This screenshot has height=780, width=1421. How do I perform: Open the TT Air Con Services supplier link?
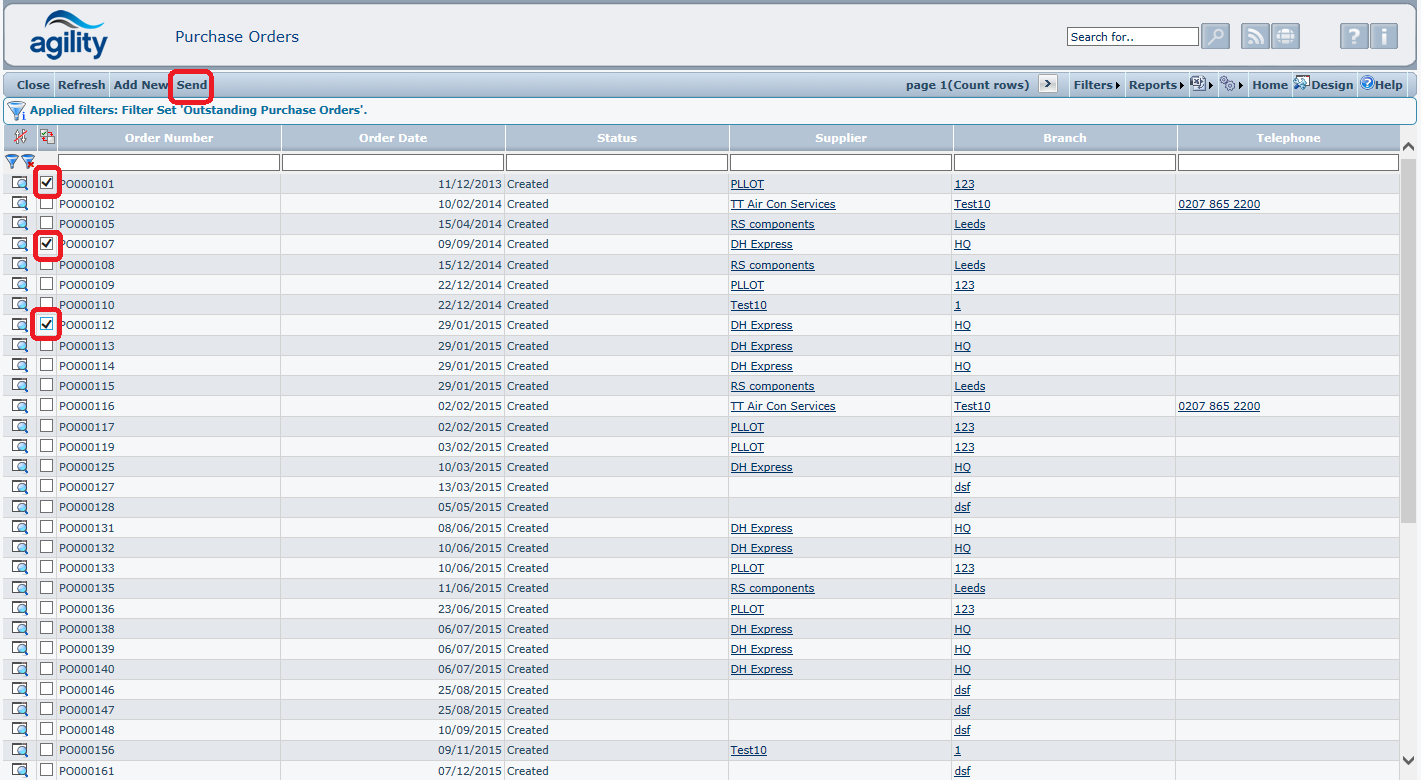pyautogui.click(x=783, y=204)
